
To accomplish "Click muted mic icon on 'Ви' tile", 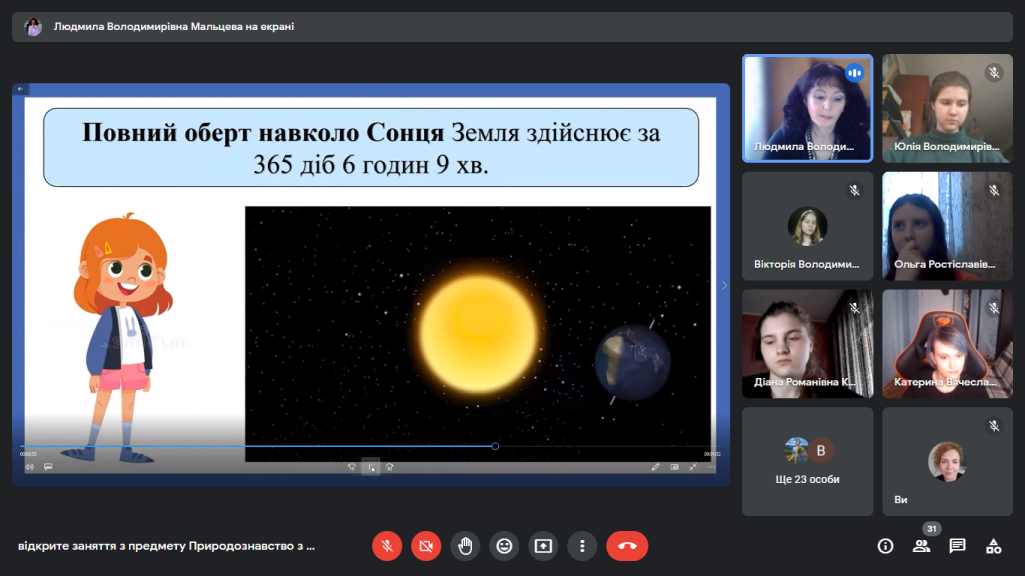I will [x=994, y=426].
